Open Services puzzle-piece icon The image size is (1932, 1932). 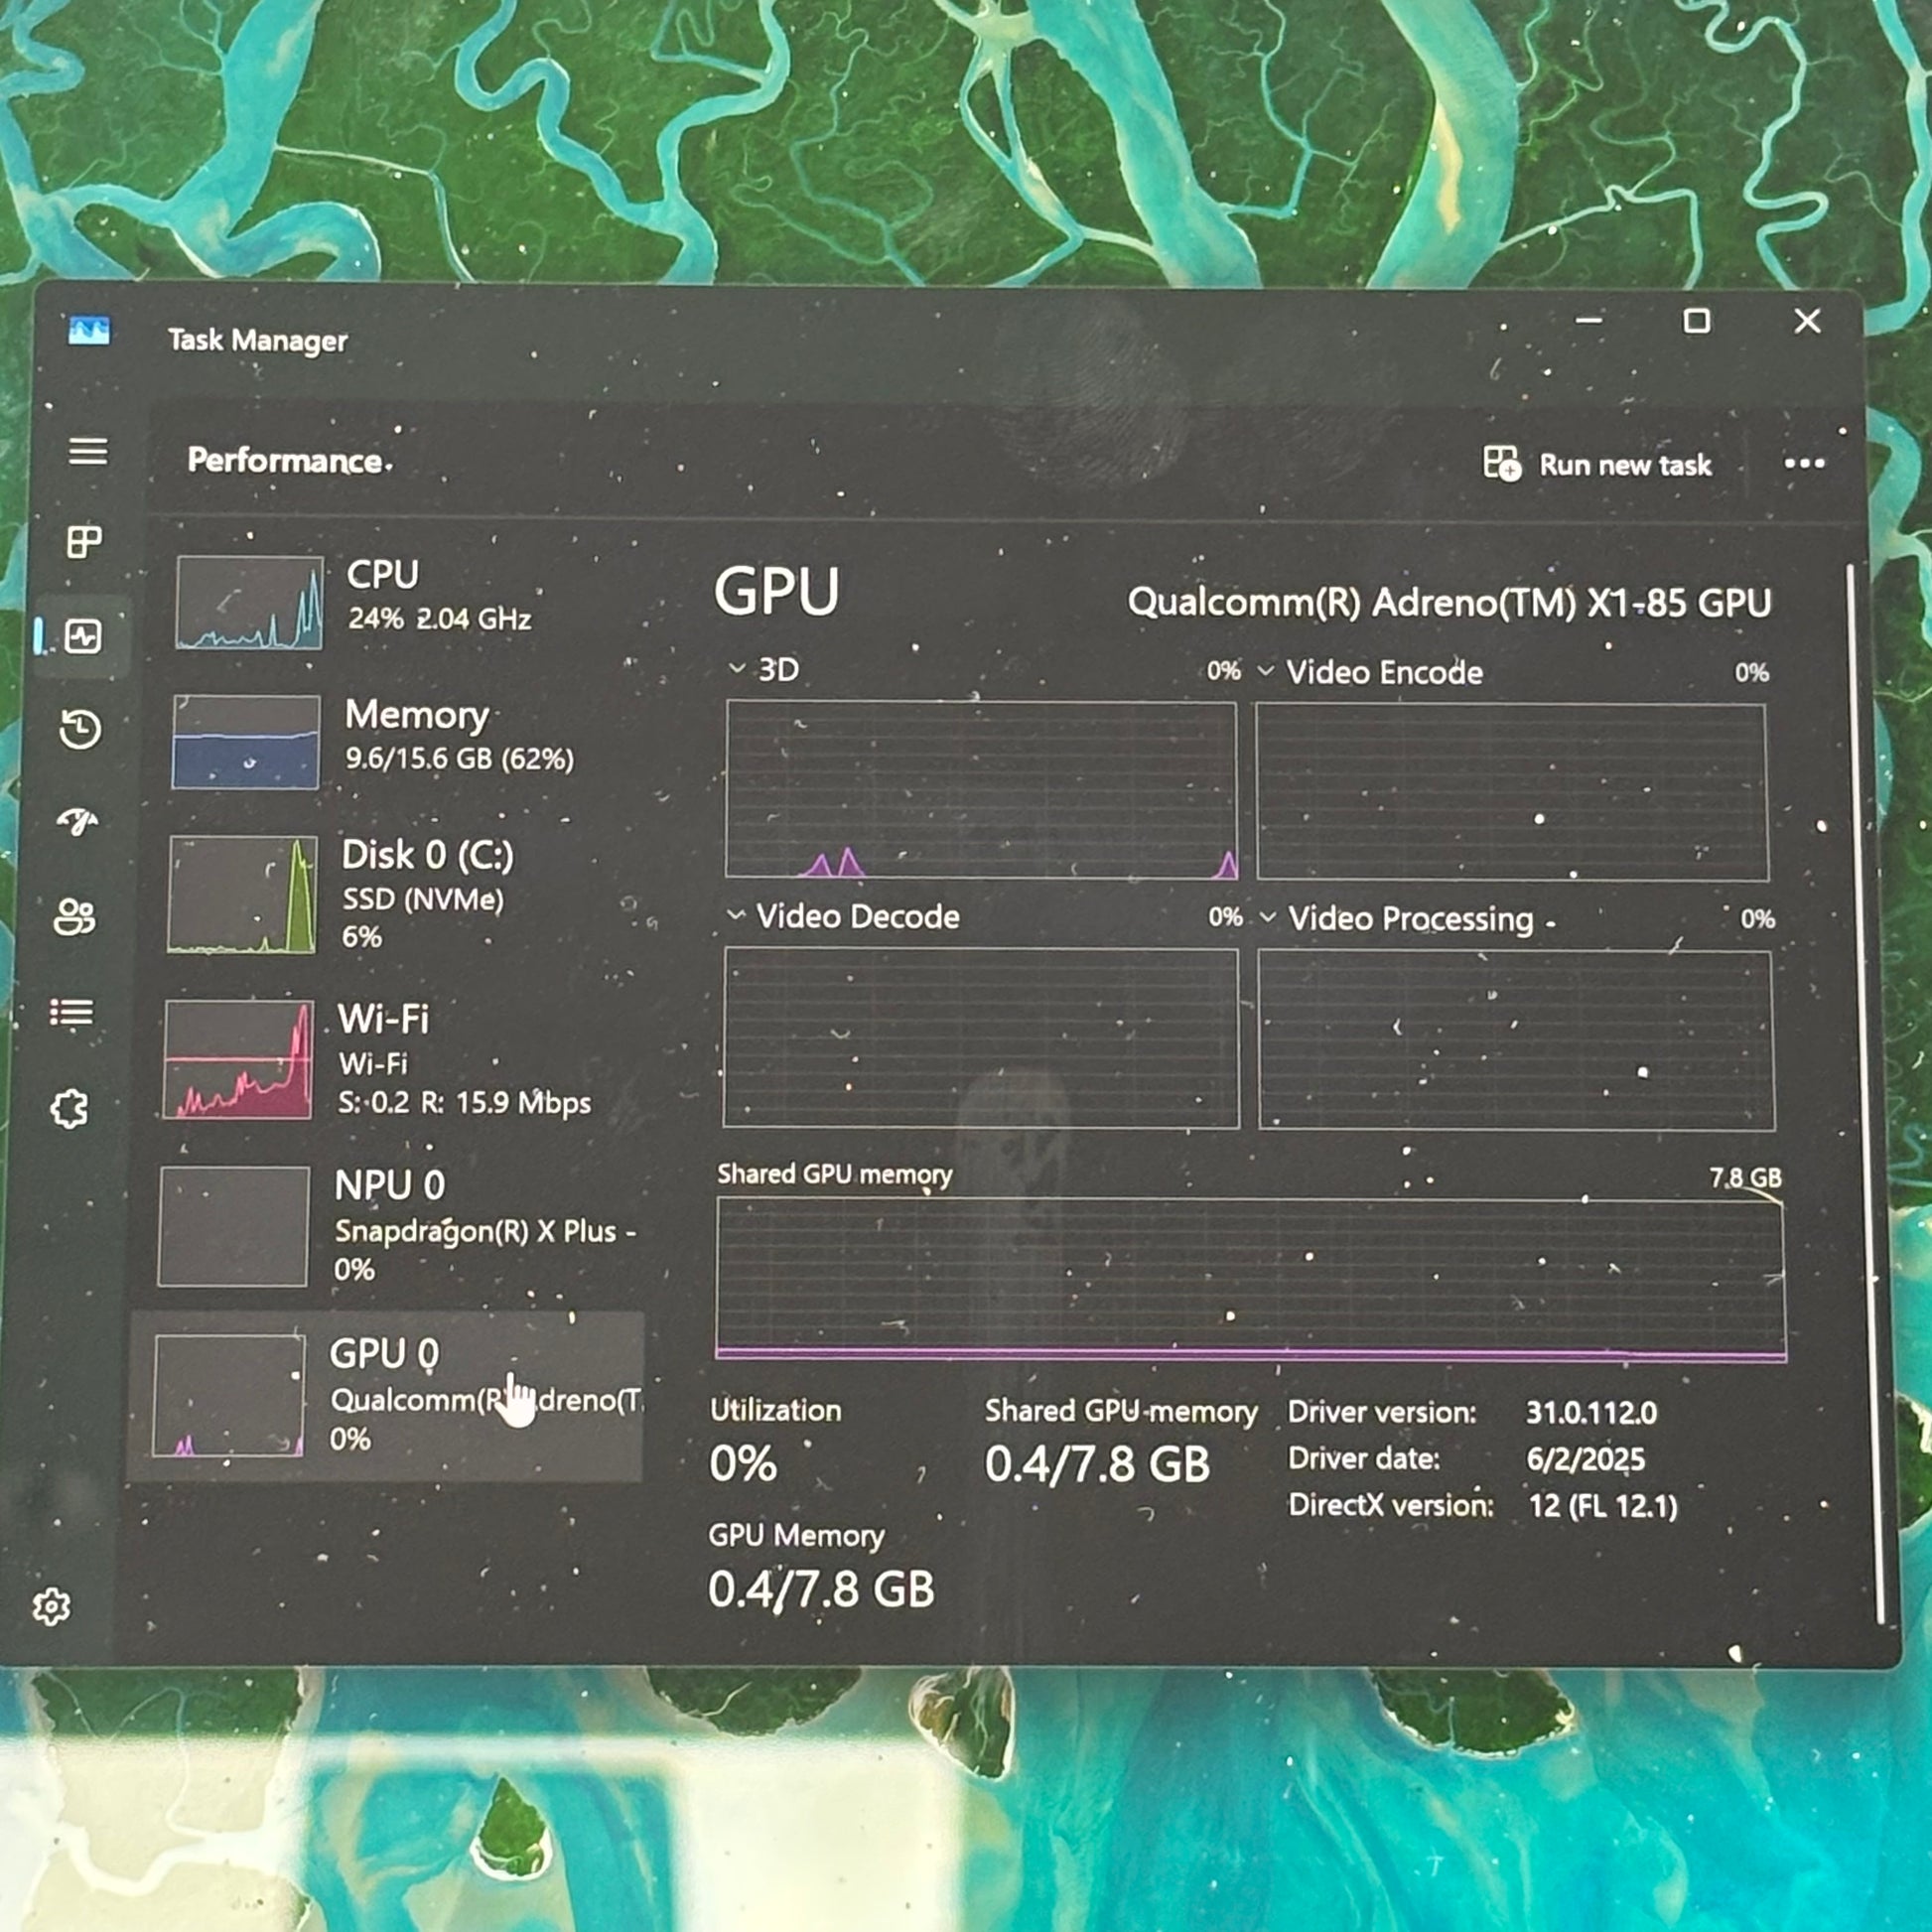pyautogui.click(x=70, y=1108)
